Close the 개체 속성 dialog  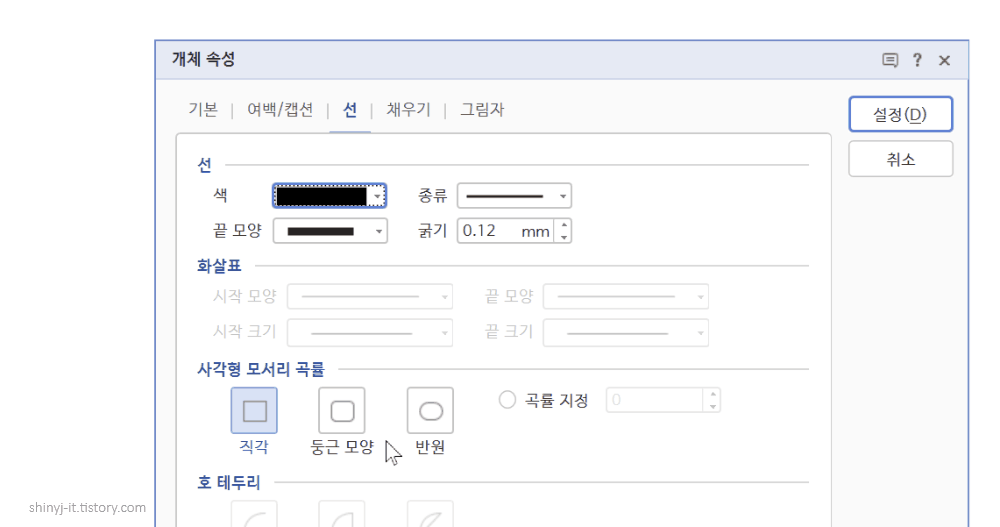[x=945, y=60]
